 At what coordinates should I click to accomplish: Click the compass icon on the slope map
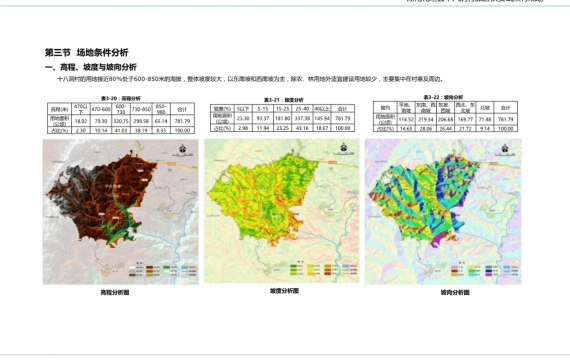point(344,148)
